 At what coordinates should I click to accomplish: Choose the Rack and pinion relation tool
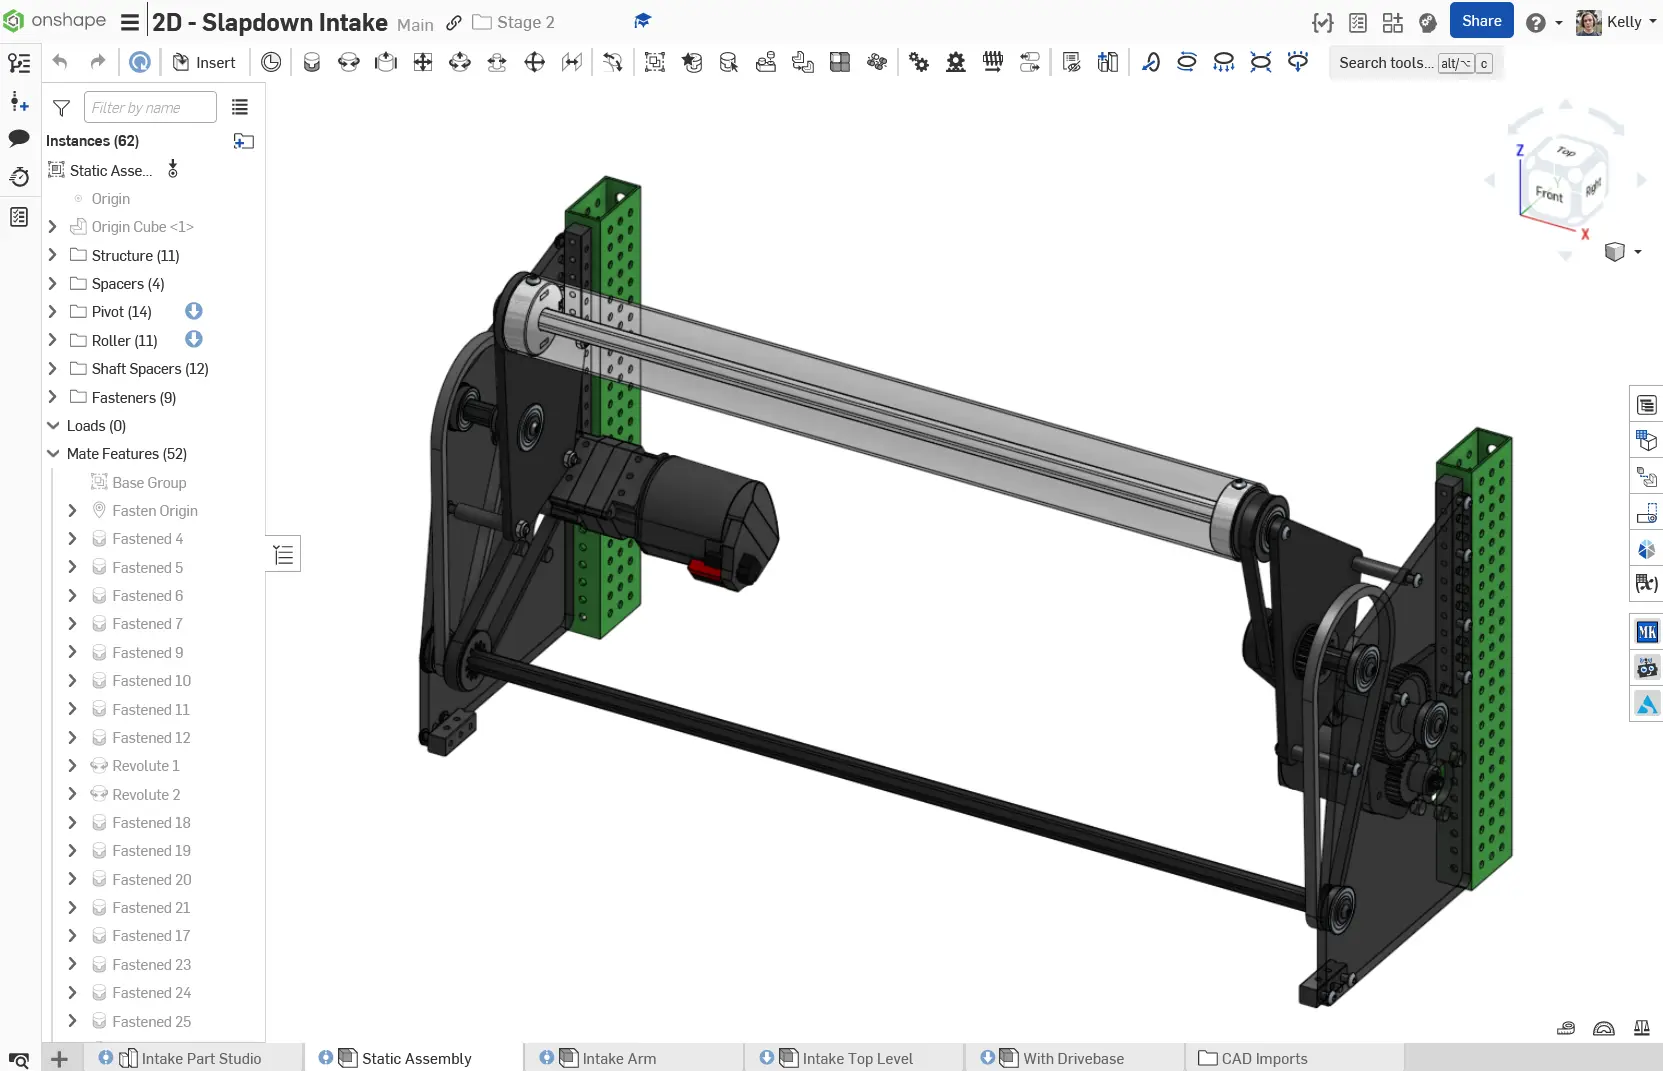pos(956,63)
